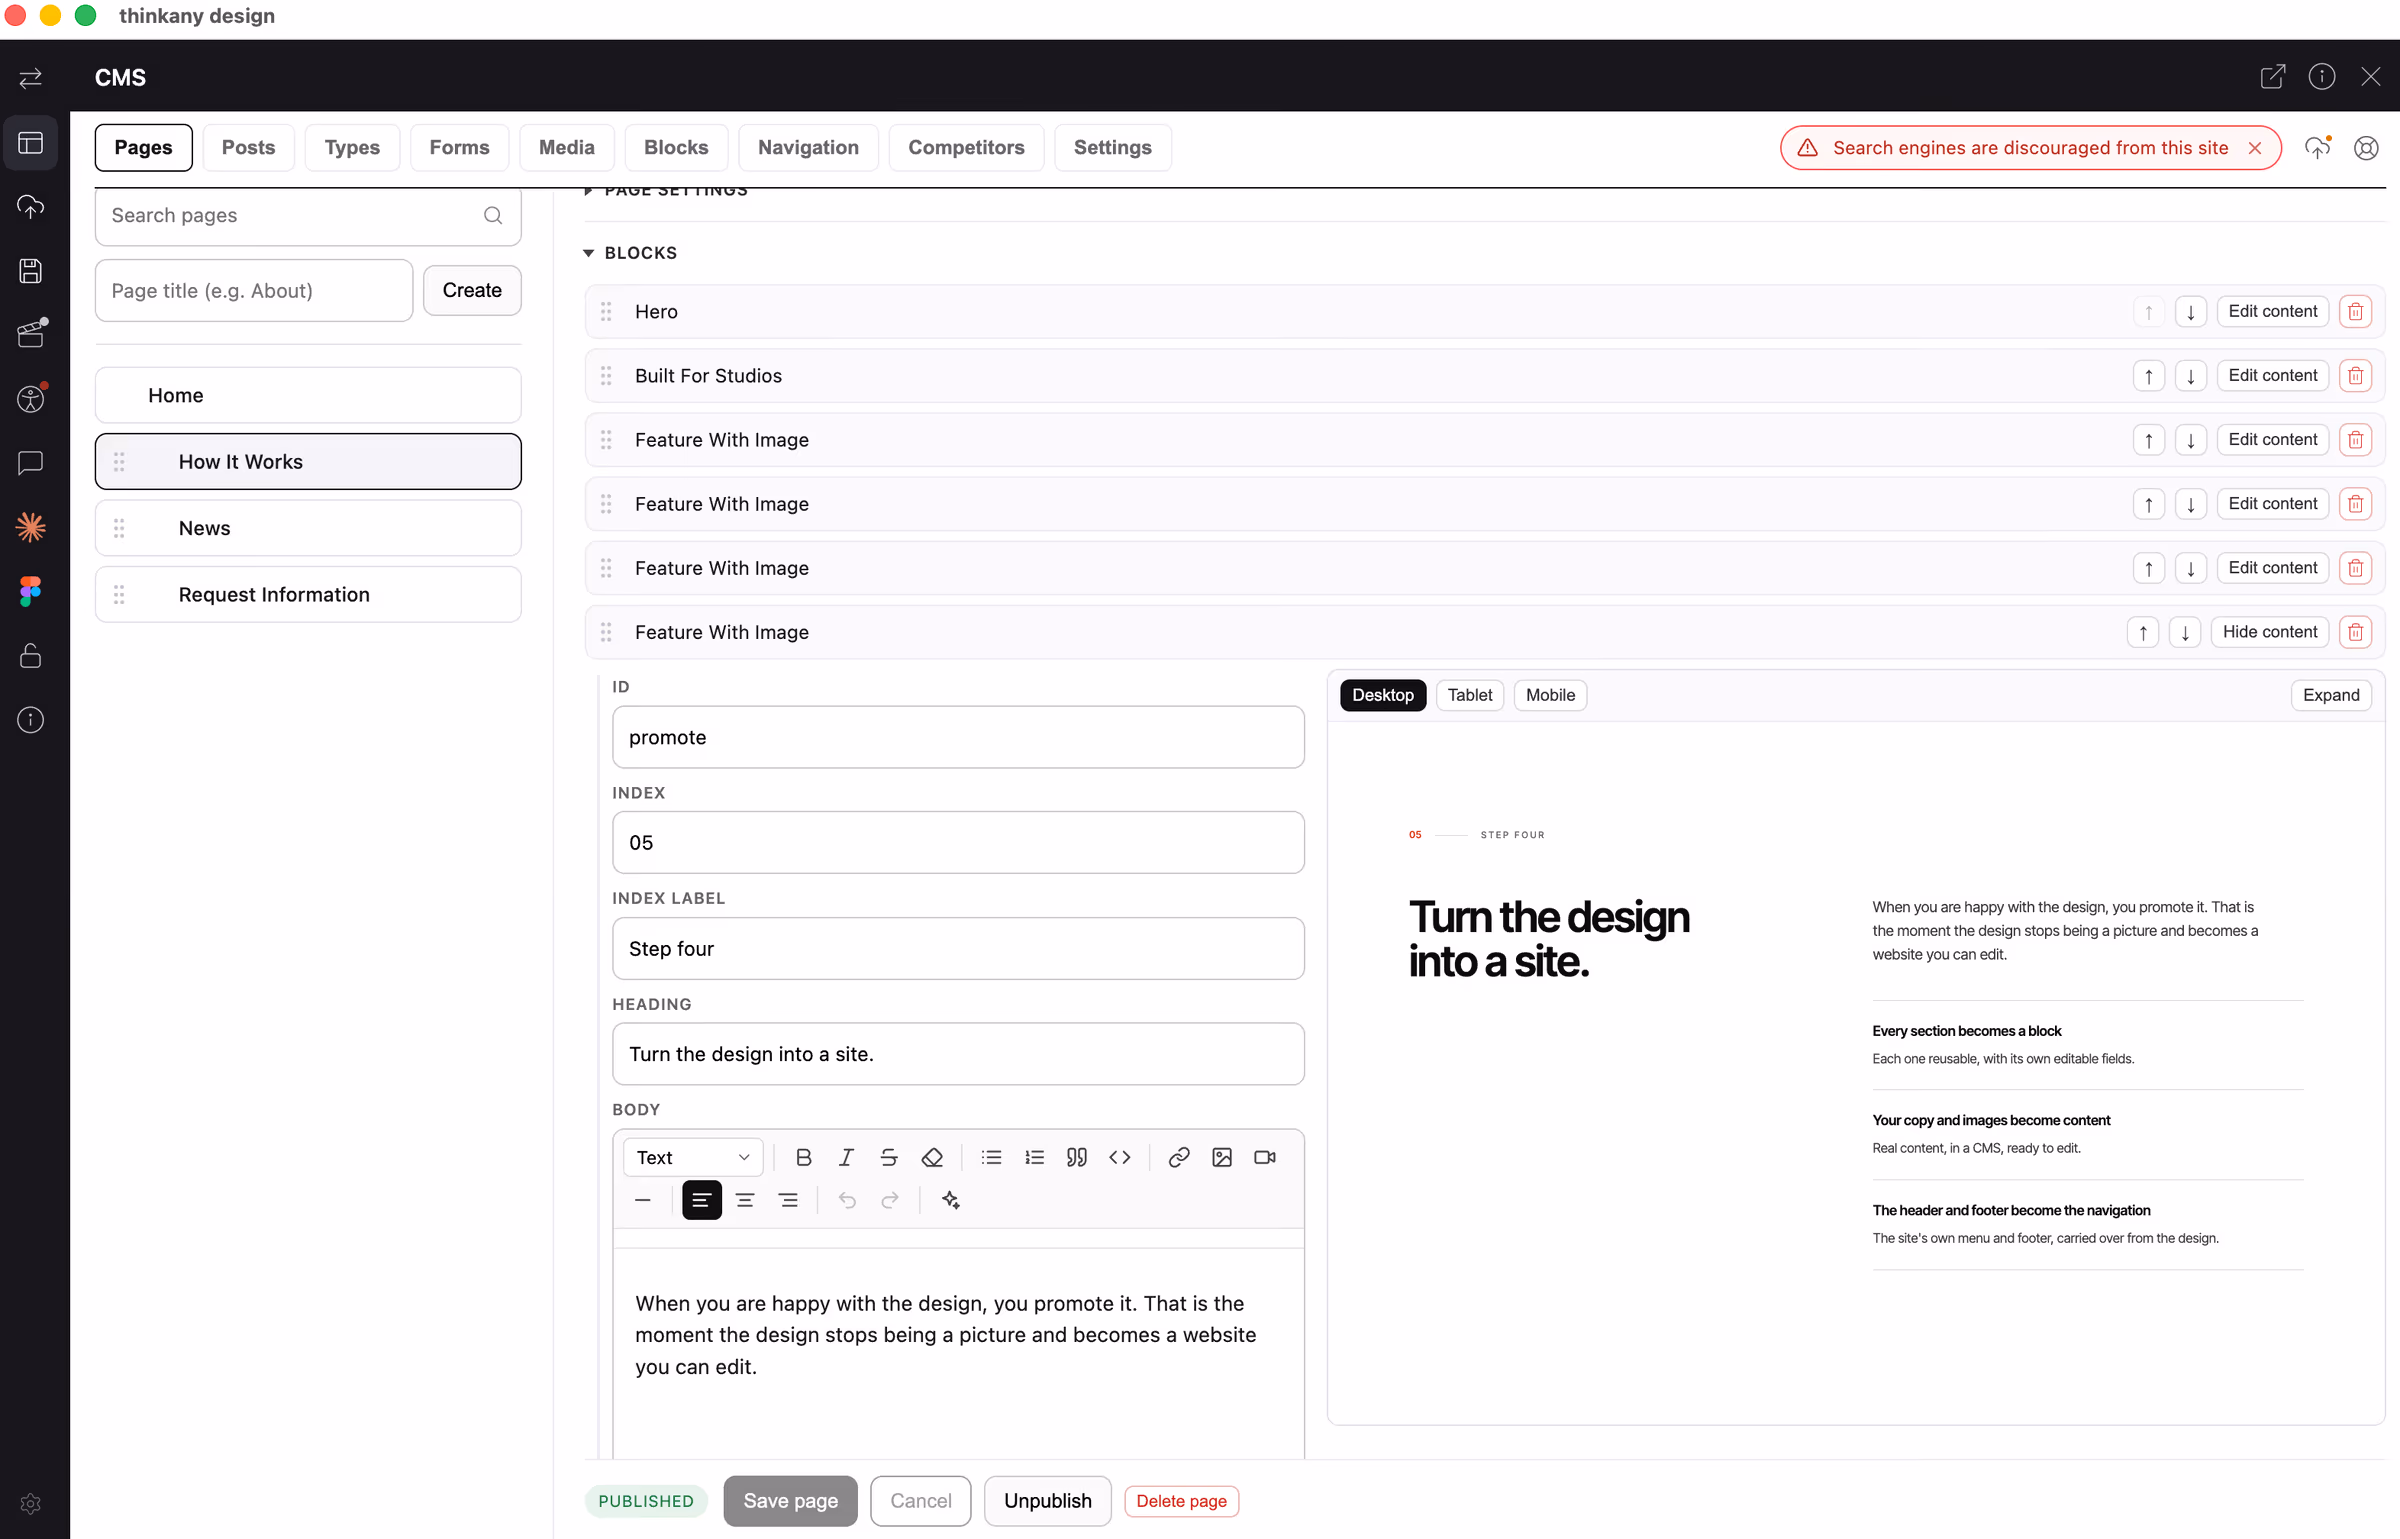Open the Blocks tab
This screenshot has height=1539, width=2400.
[676, 147]
